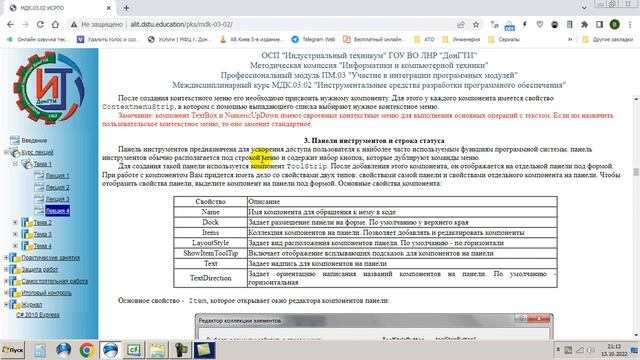Open the C# 2010 Express link
The height and width of the screenshot is (360, 640).
38,315
